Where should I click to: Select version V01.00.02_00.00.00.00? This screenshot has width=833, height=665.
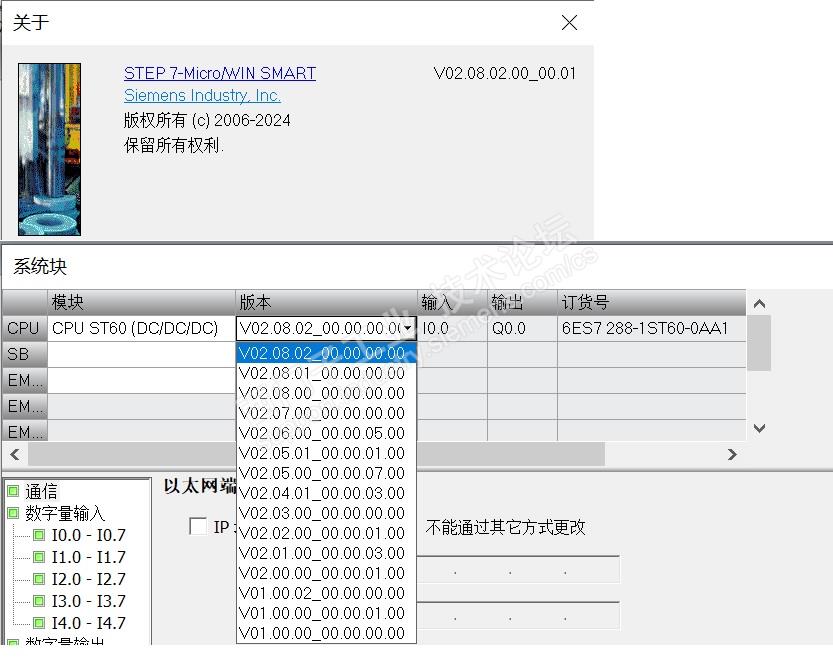click(x=326, y=593)
